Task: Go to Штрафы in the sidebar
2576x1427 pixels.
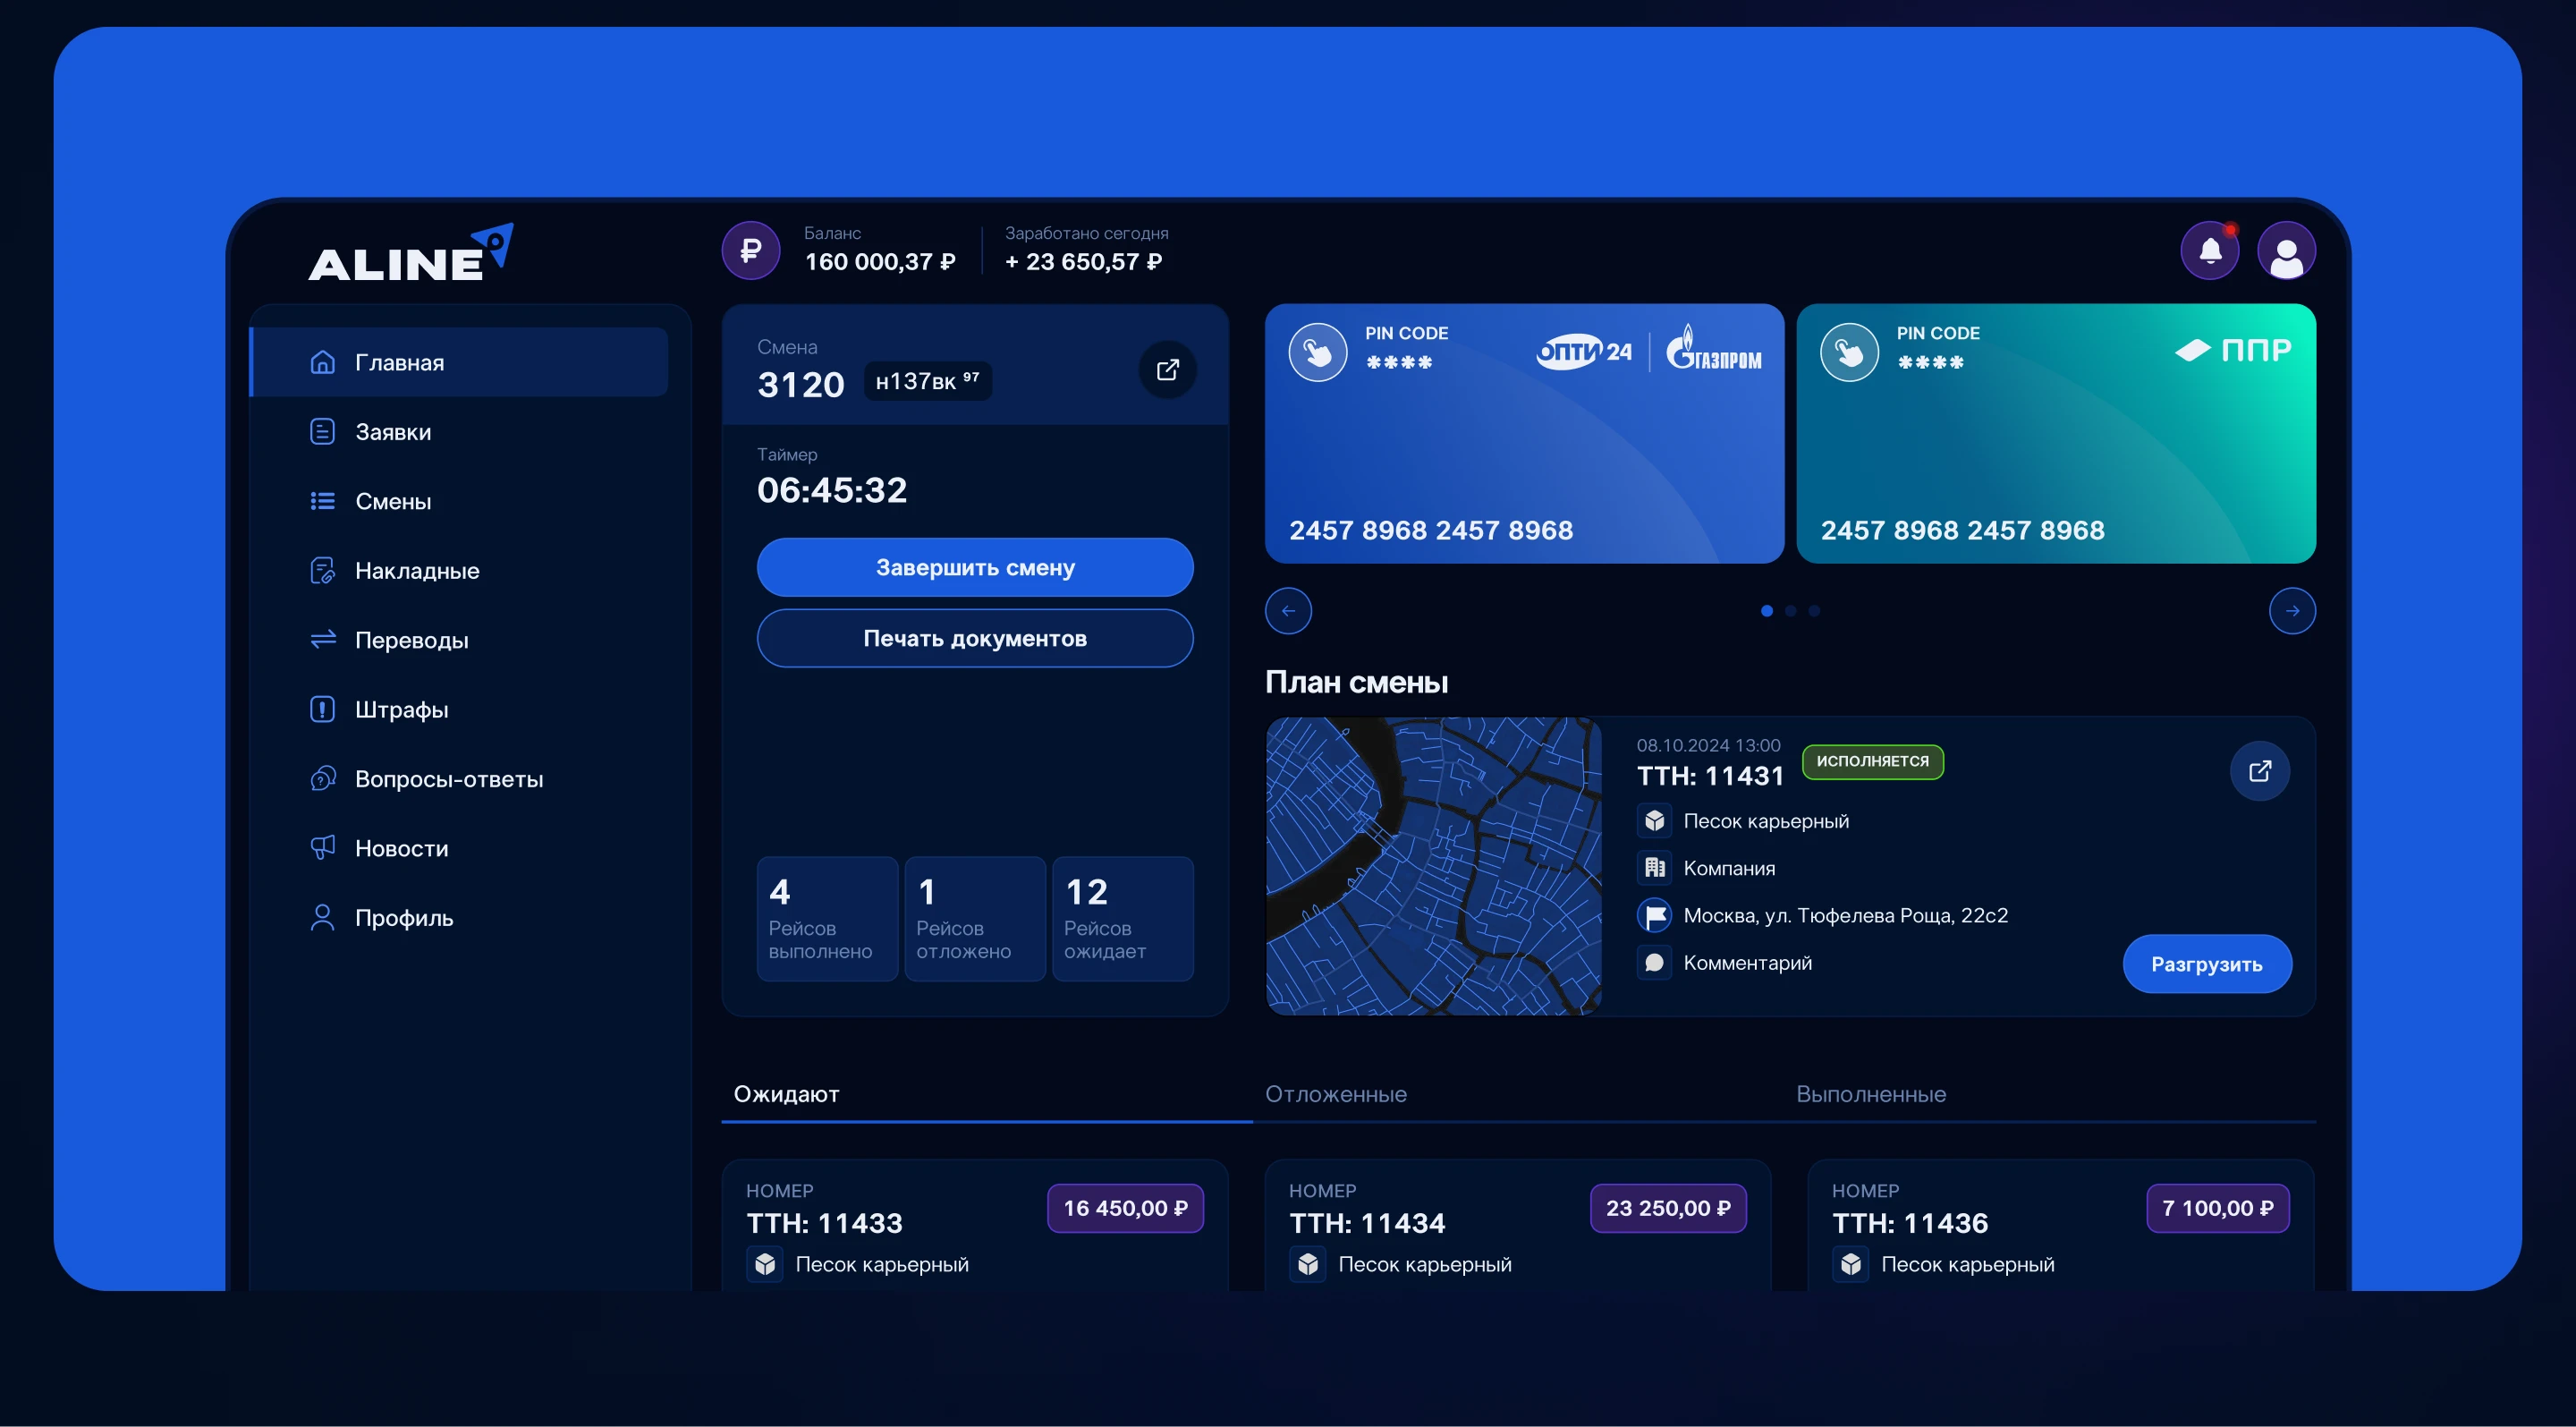Action: pyautogui.click(x=401, y=710)
